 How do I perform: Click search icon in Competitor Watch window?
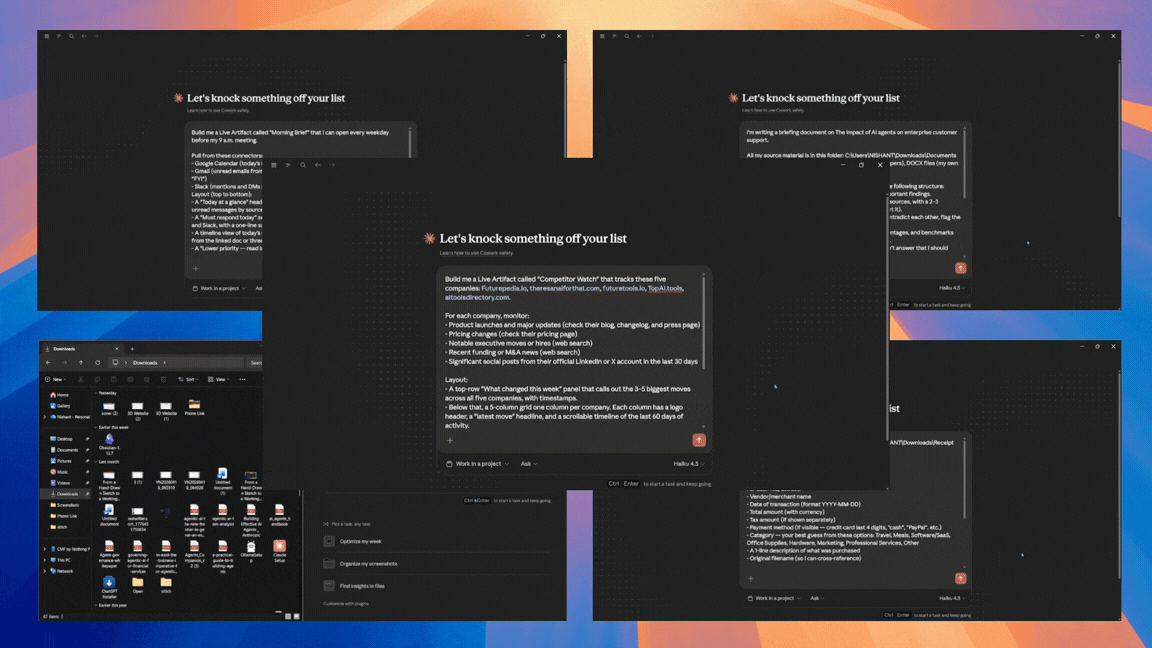pos(303,165)
